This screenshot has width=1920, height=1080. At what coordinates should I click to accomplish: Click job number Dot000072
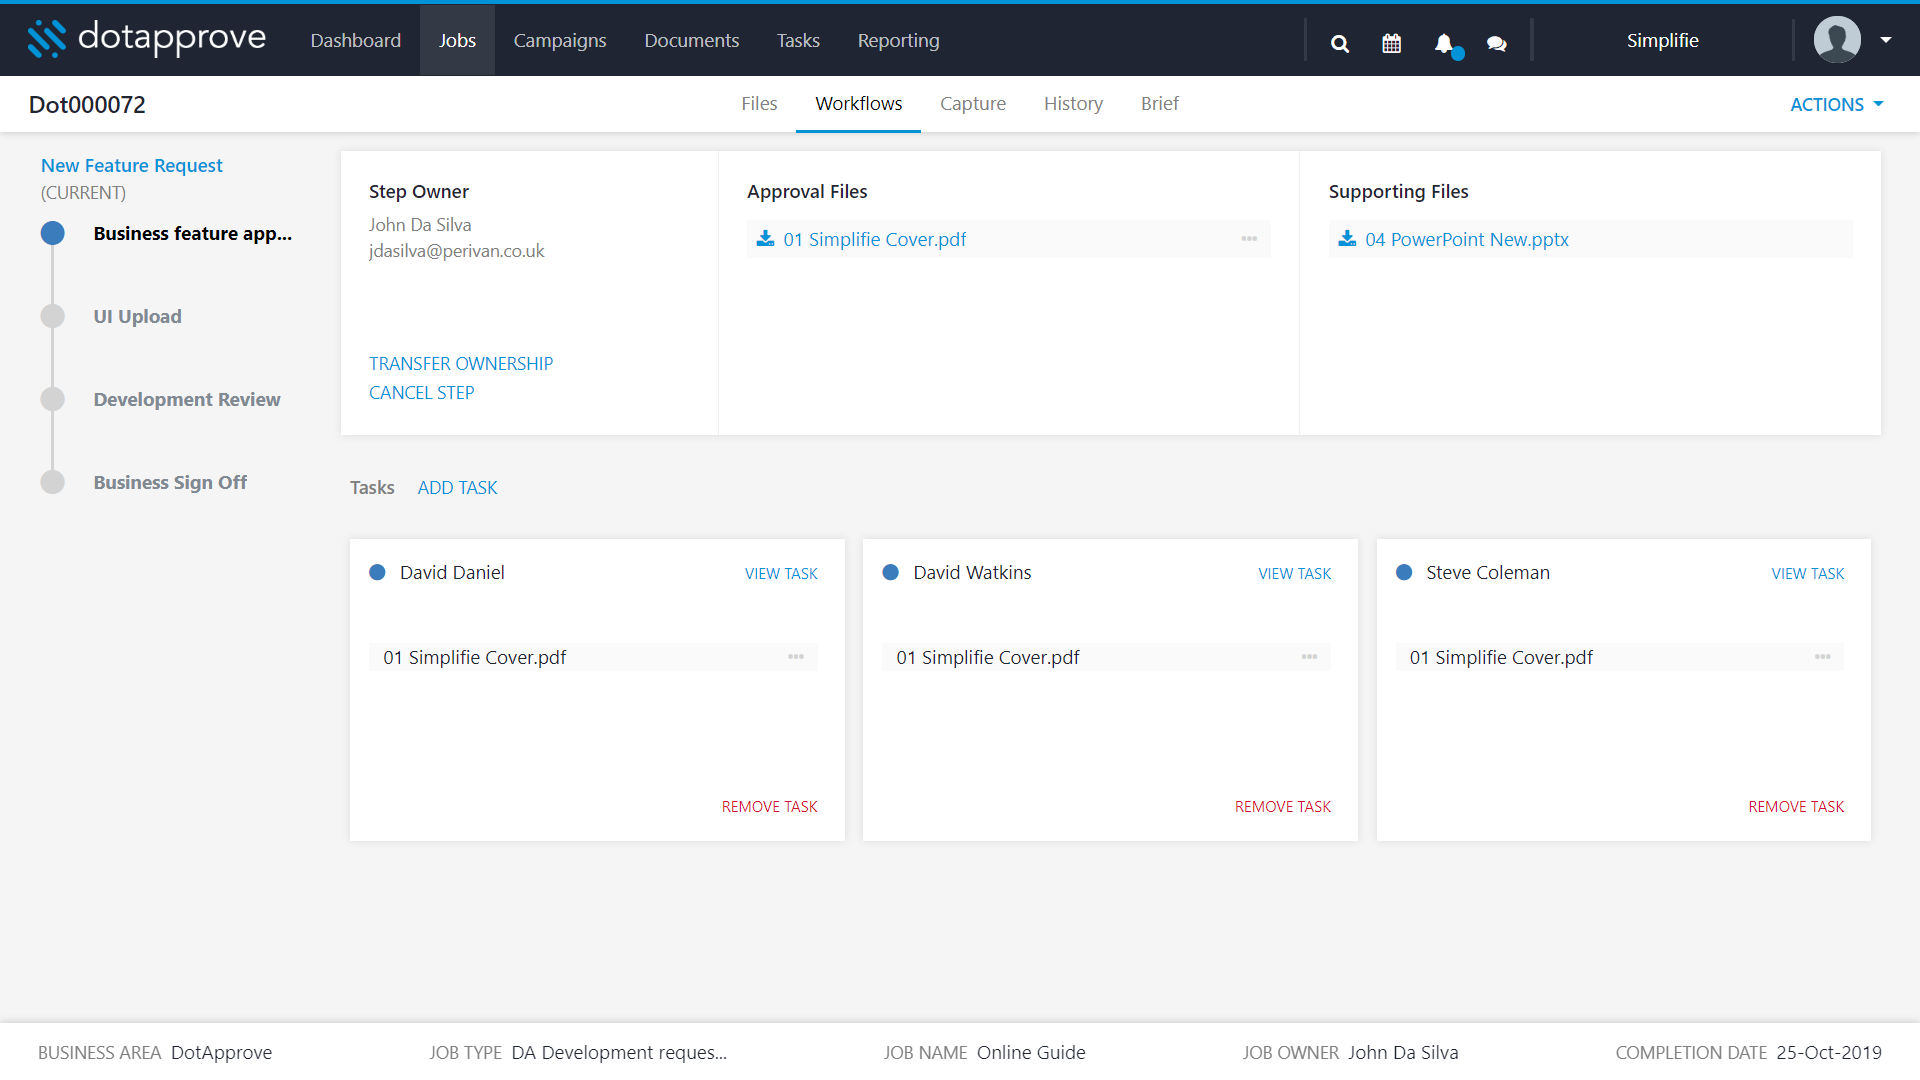pyautogui.click(x=87, y=105)
